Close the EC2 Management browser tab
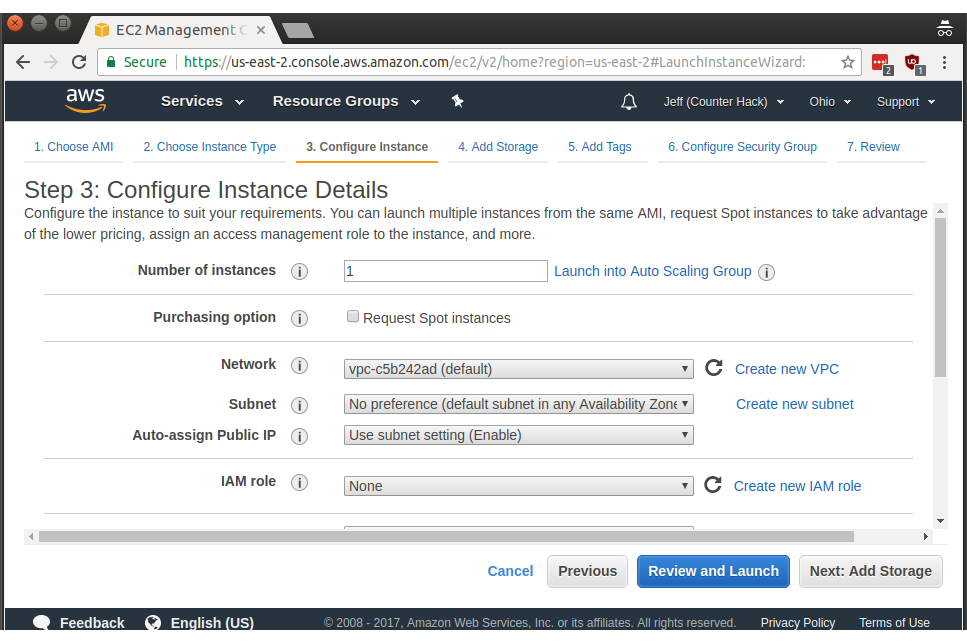Screen dimensions: 967x643 [261, 30]
